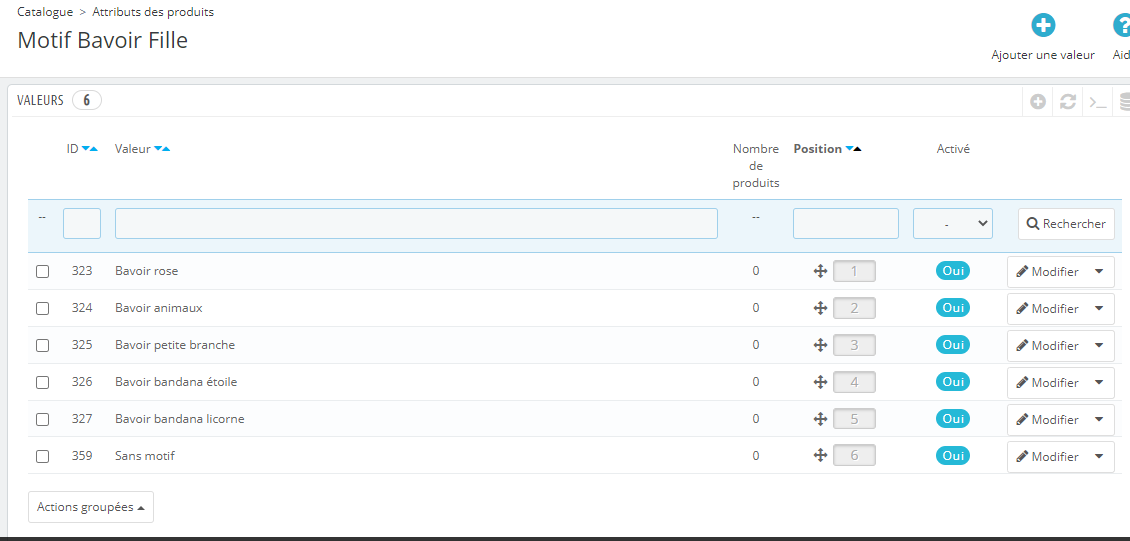The height and width of the screenshot is (541, 1130).
Task: Sort Valeur column ascending arrow
Action: coord(166,149)
